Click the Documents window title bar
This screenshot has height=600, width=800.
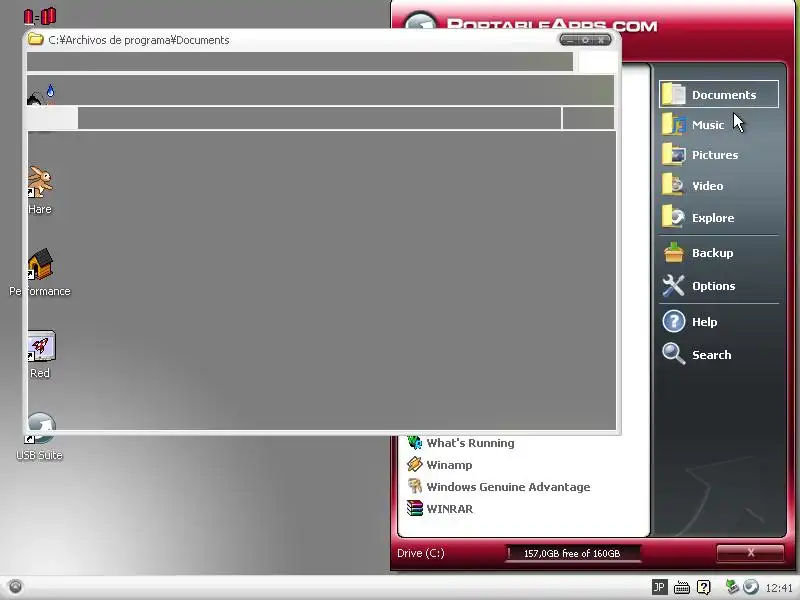(322, 40)
